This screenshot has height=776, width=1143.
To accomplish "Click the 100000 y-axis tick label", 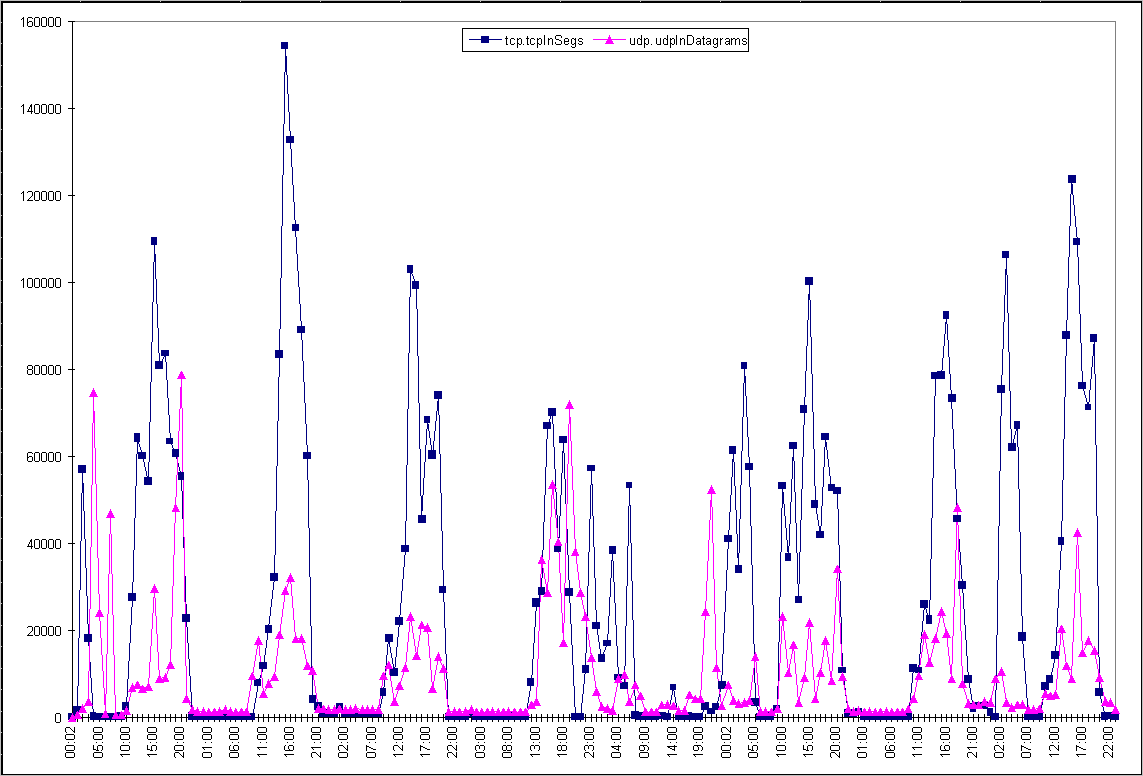I will (x=40, y=282).
